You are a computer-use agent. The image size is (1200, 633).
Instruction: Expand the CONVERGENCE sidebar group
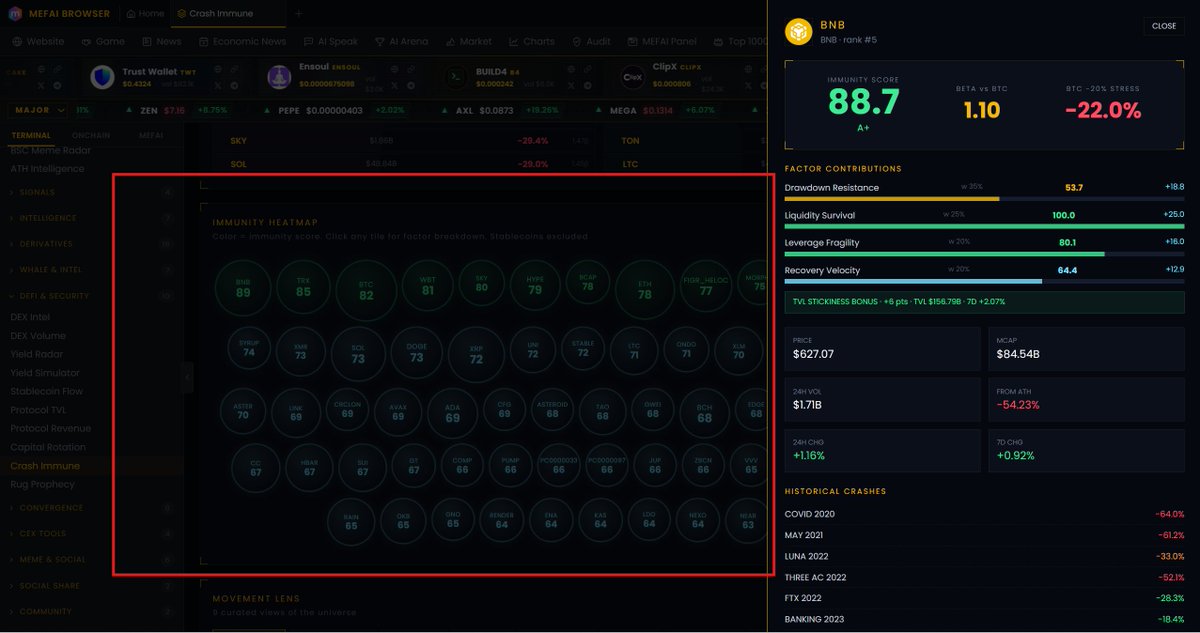(x=91, y=508)
